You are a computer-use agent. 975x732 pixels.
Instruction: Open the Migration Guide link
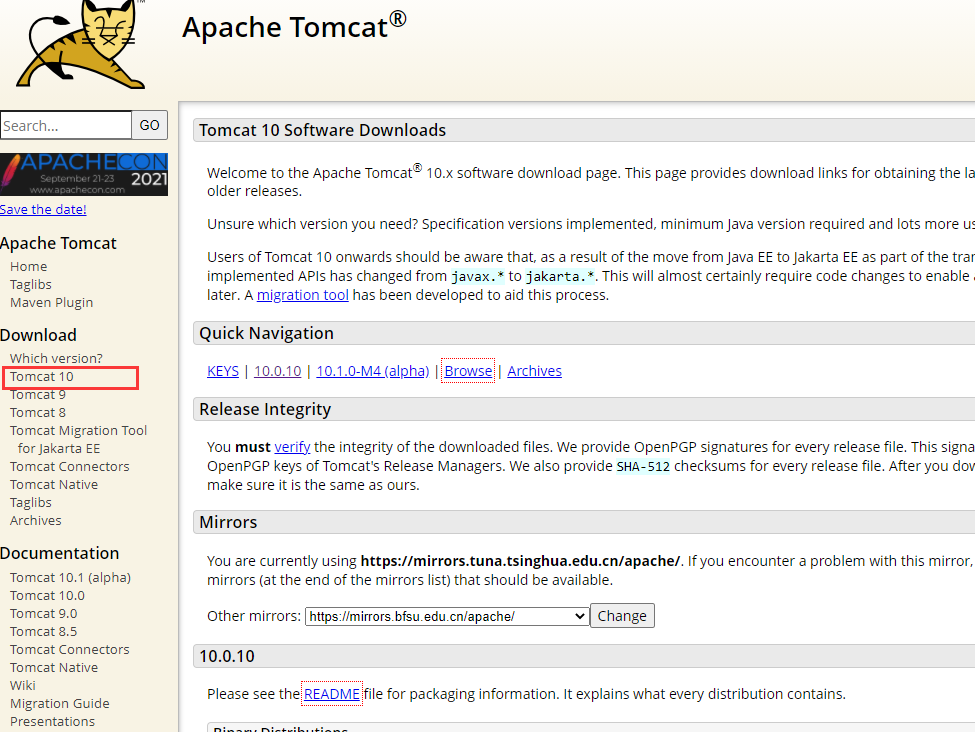point(60,703)
